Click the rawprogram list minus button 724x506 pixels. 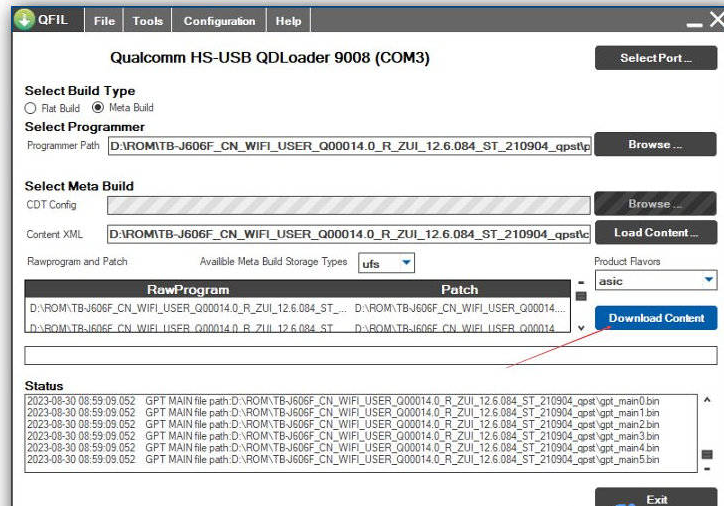click(x=581, y=282)
